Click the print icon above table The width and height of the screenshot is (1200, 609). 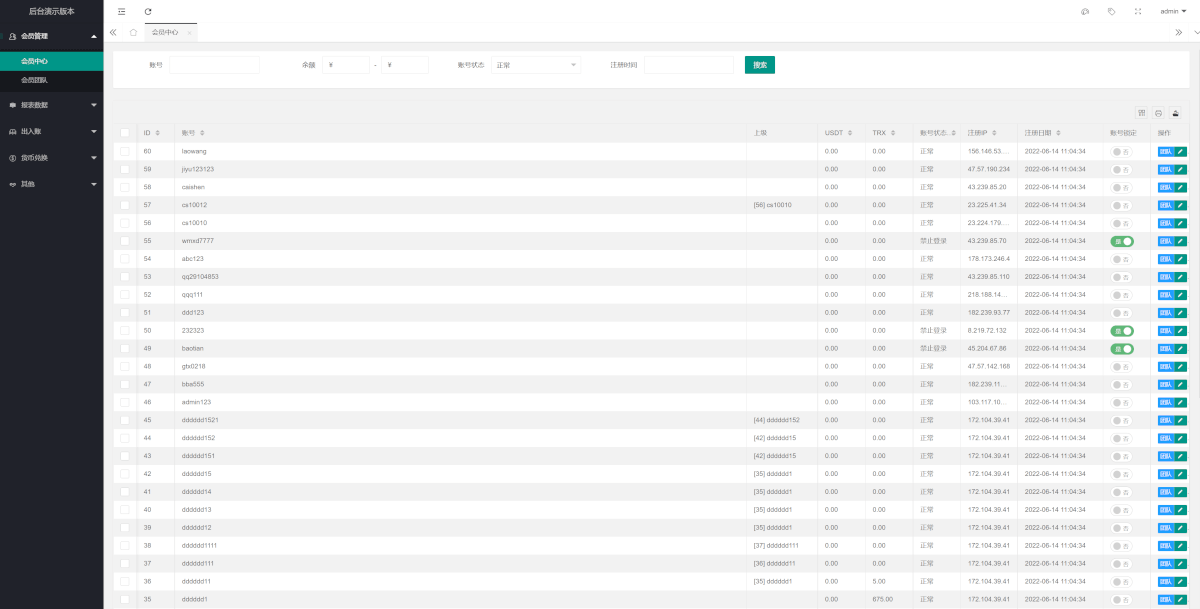click(1158, 113)
